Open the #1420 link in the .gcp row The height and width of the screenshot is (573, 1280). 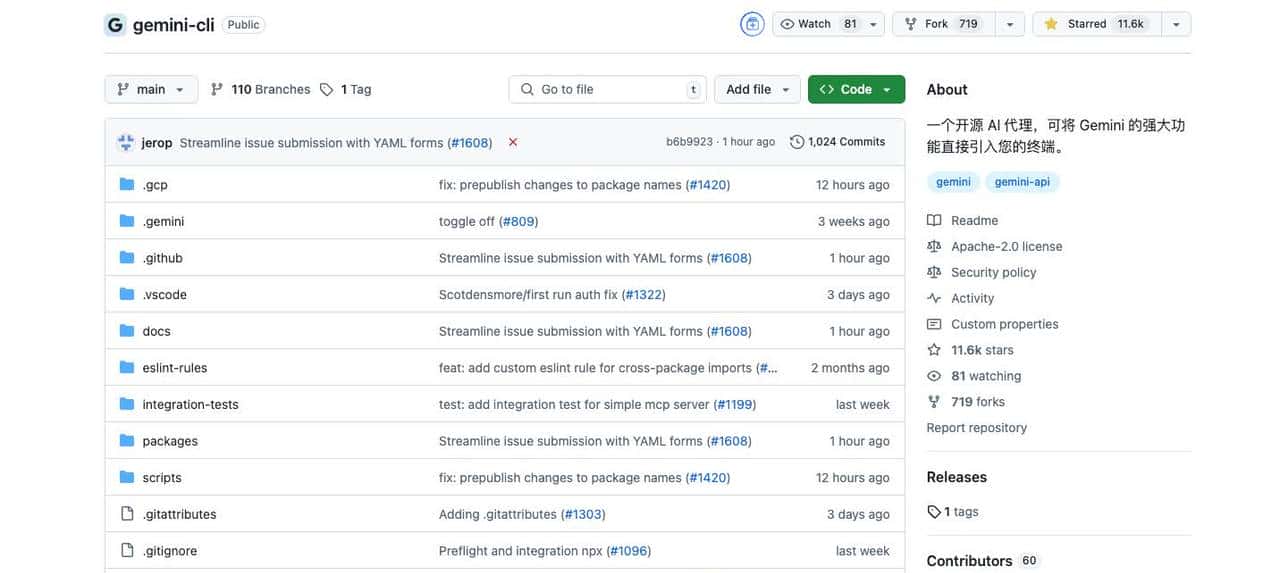point(708,185)
